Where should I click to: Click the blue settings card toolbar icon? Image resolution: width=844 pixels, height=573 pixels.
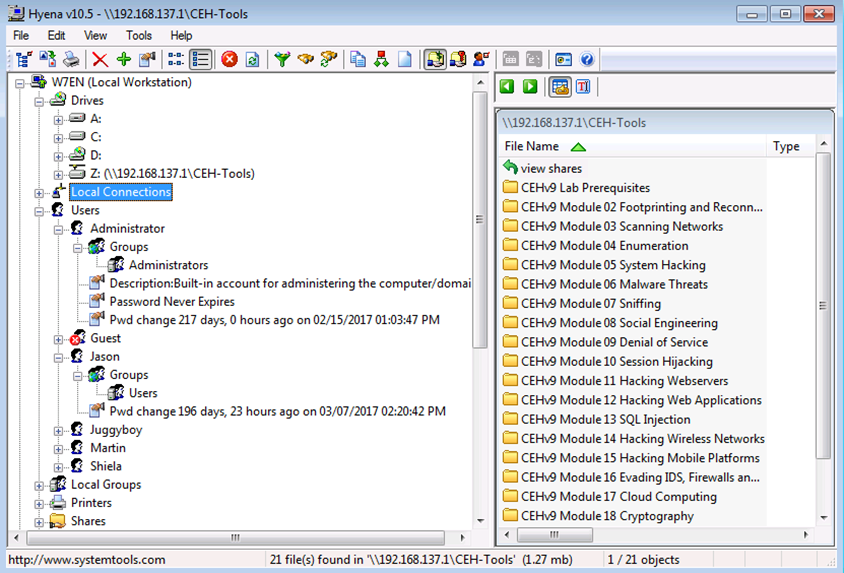click(564, 59)
